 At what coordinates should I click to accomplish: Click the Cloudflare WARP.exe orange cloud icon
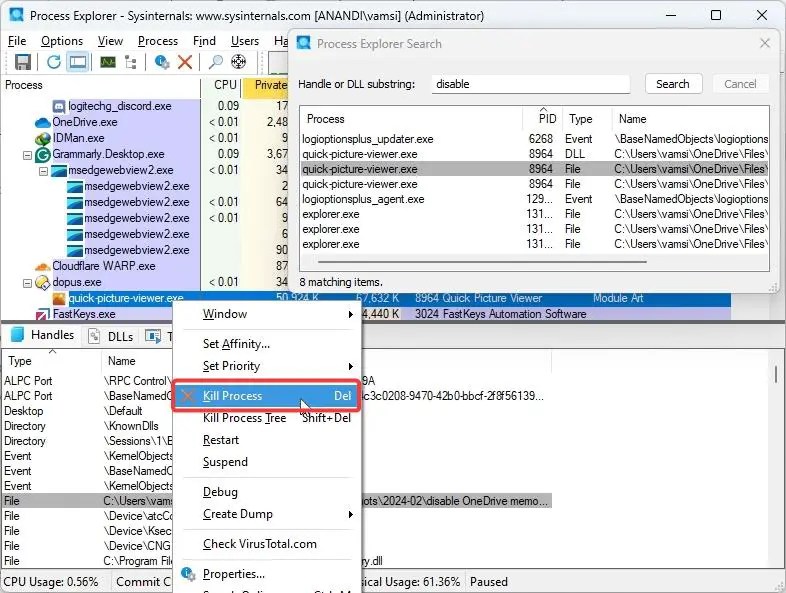(x=43, y=266)
